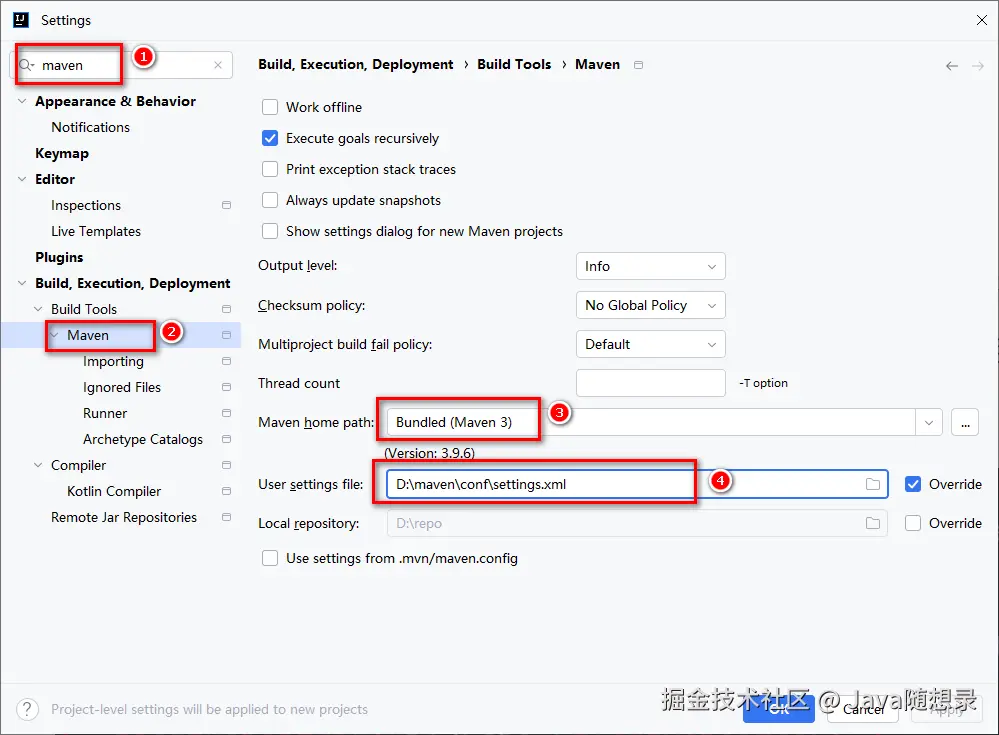The width and height of the screenshot is (999, 735).
Task: Focus the settings search field
Action: (x=121, y=65)
